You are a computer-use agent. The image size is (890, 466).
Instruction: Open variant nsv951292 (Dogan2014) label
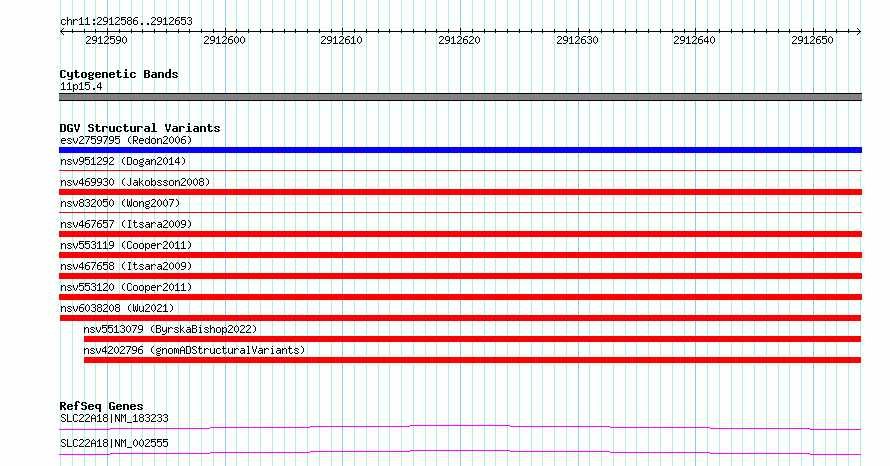click(x=123, y=161)
